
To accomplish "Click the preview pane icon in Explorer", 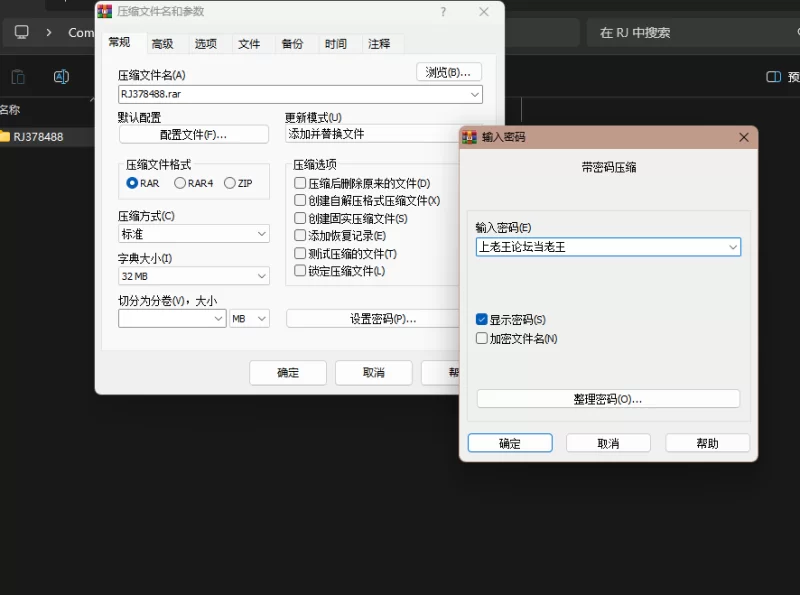I will (x=773, y=77).
